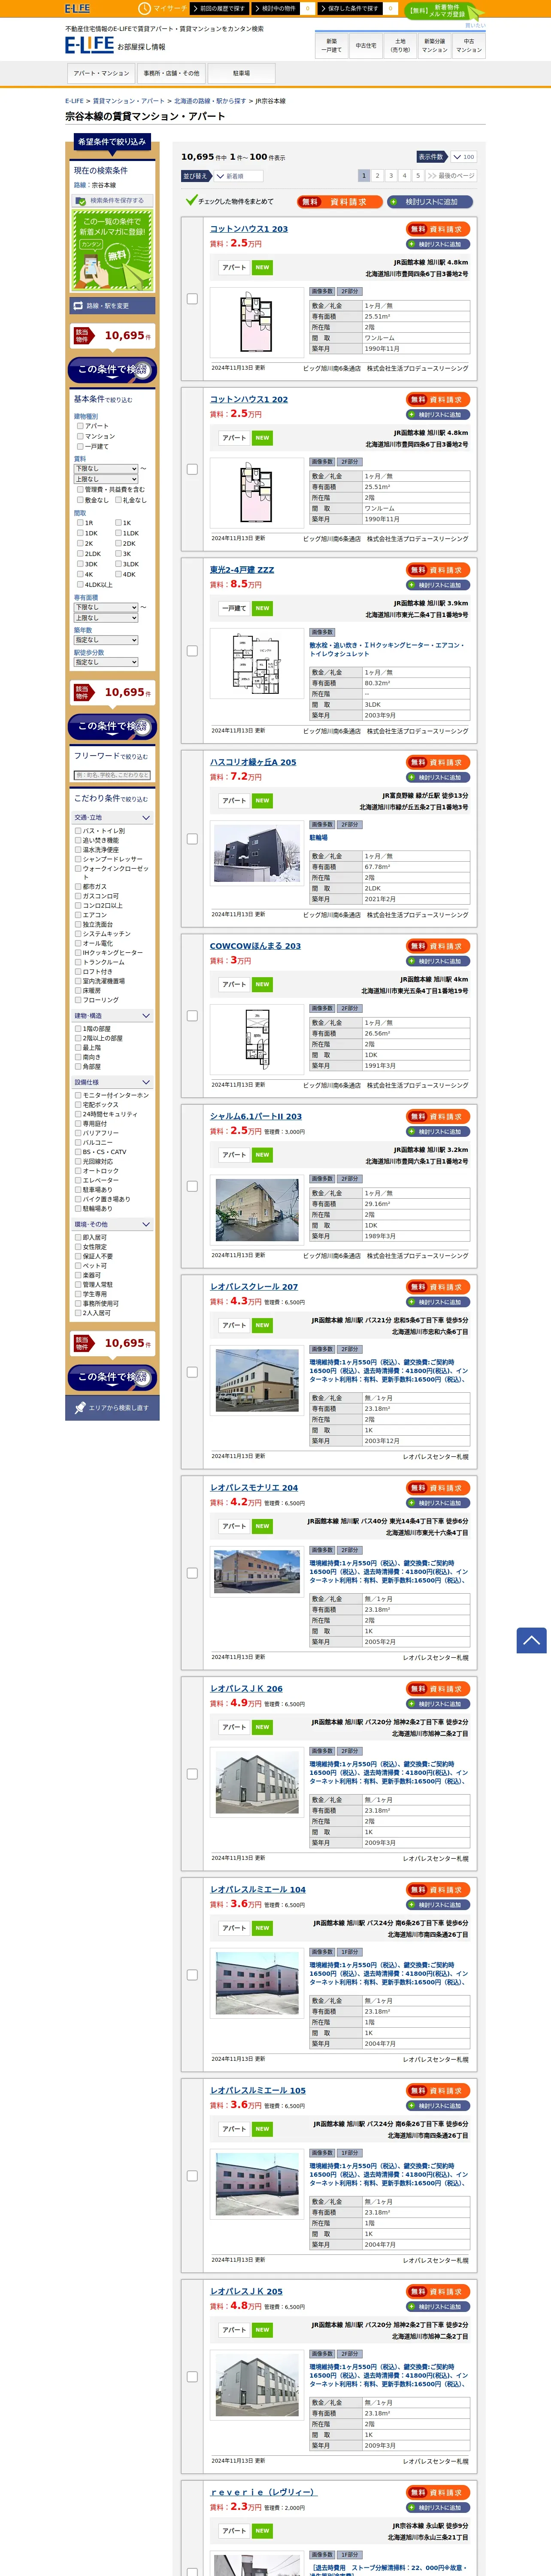Image resolution: width=551 pixels, height=2576 pixels.
Task: Click 北海道の路線・駅から探す breadcrumb
Action: (210, 101)
